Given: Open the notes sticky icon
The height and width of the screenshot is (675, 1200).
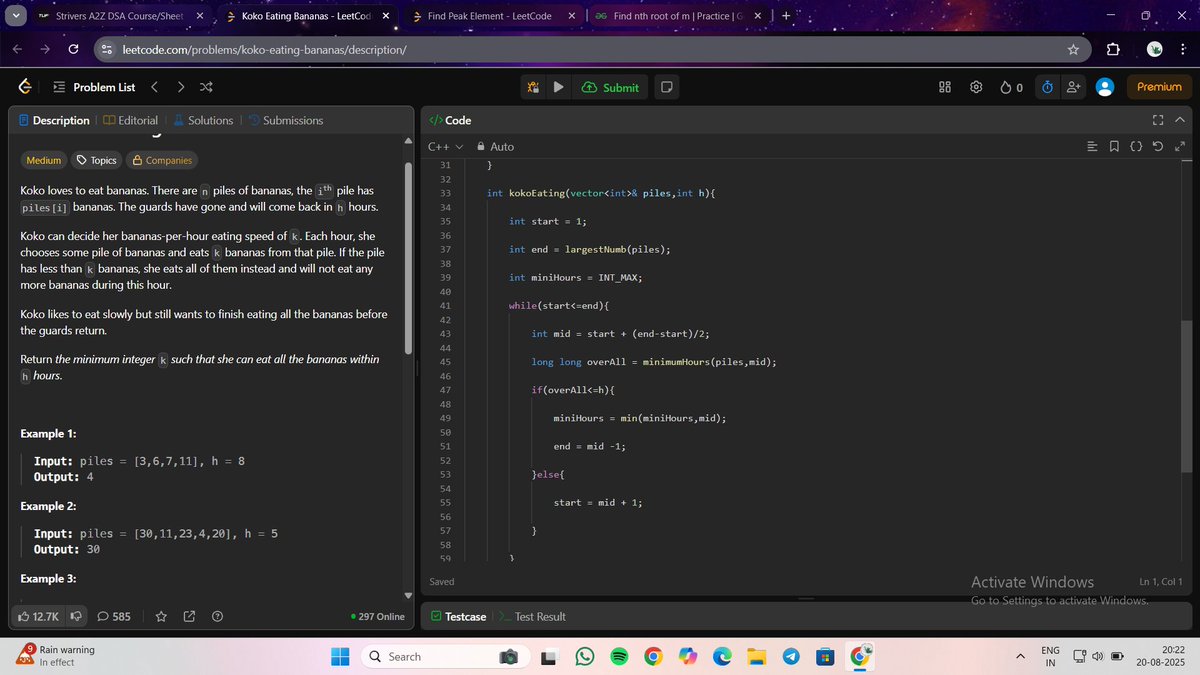Looking at the screenshot, I should click(667, 87).
